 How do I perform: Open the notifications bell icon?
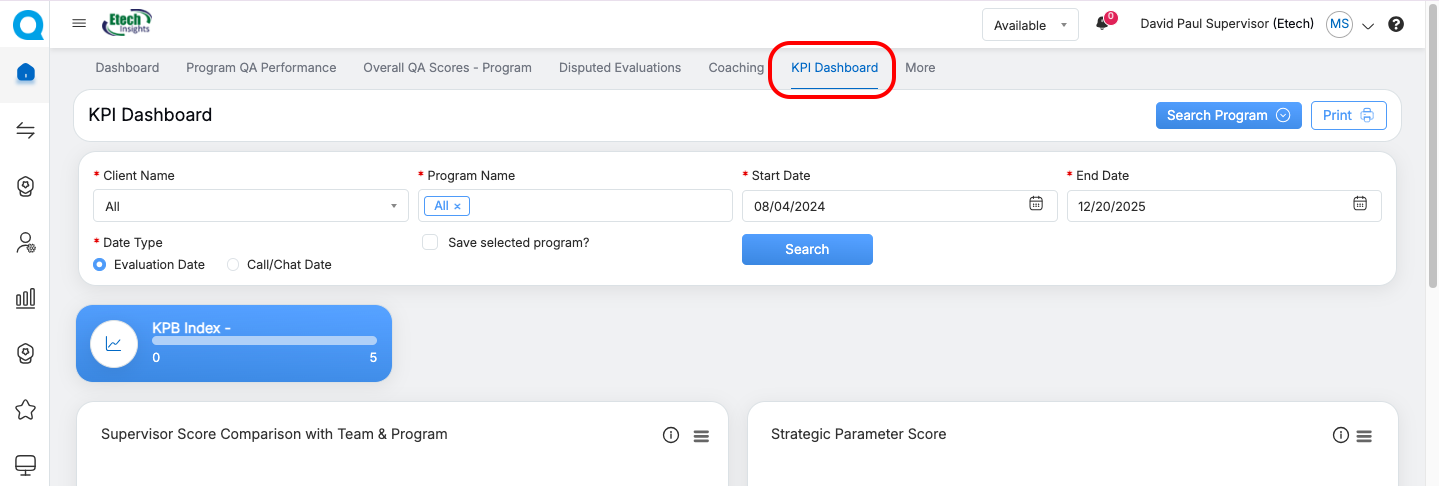click(1102, 24)
